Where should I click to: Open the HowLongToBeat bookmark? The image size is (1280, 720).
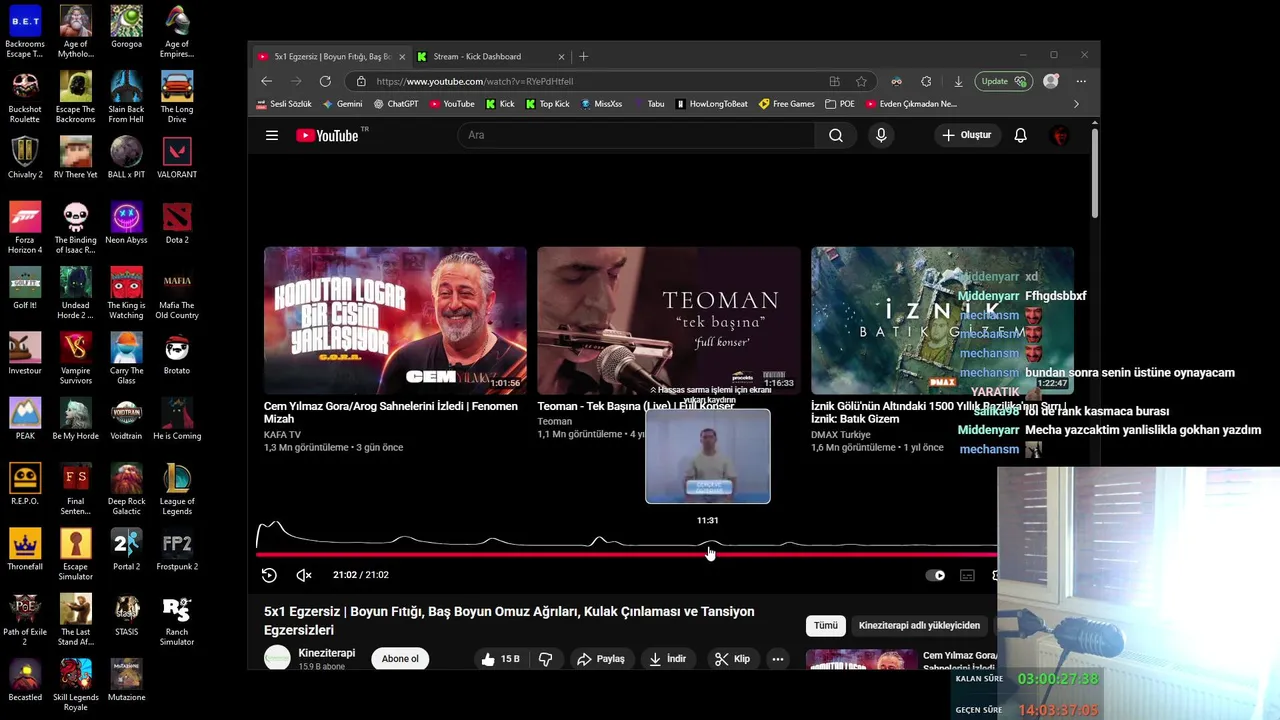click(x=711, y=104)
